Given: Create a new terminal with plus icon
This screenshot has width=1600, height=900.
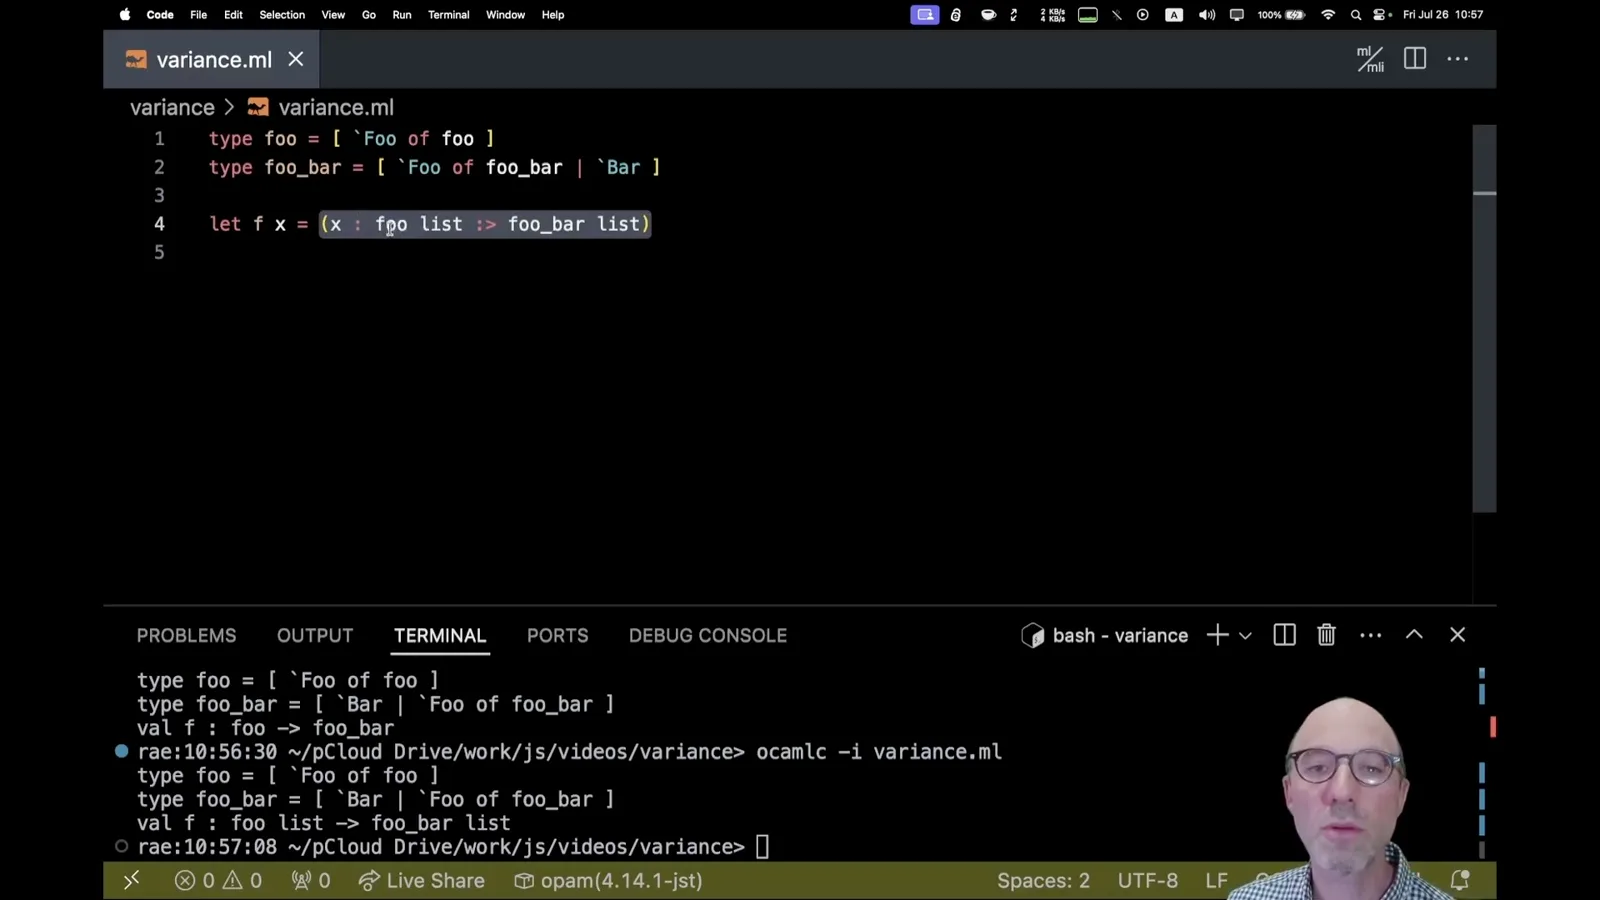Looking at the screenshot, I should 1217,635.
